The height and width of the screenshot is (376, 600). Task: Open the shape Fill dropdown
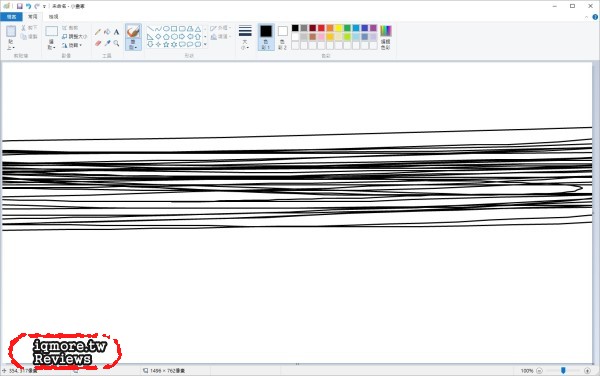(220, 37)
